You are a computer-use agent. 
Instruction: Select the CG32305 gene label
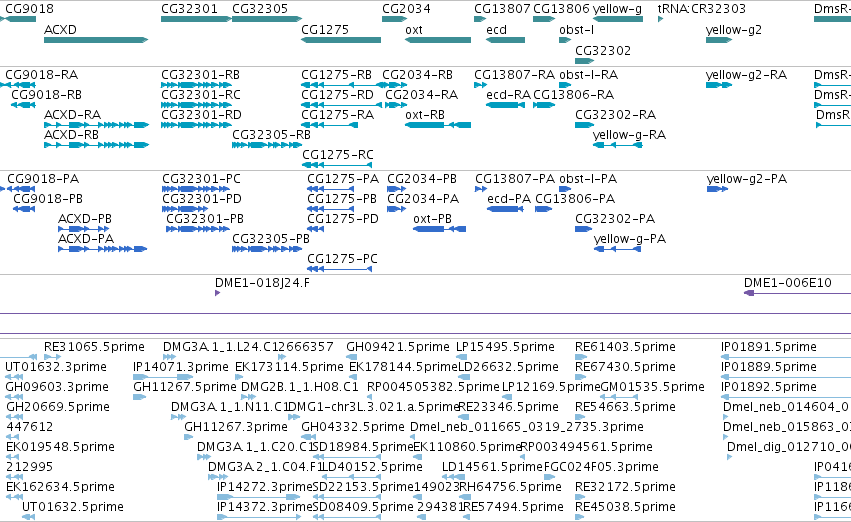tap(260, 9)
